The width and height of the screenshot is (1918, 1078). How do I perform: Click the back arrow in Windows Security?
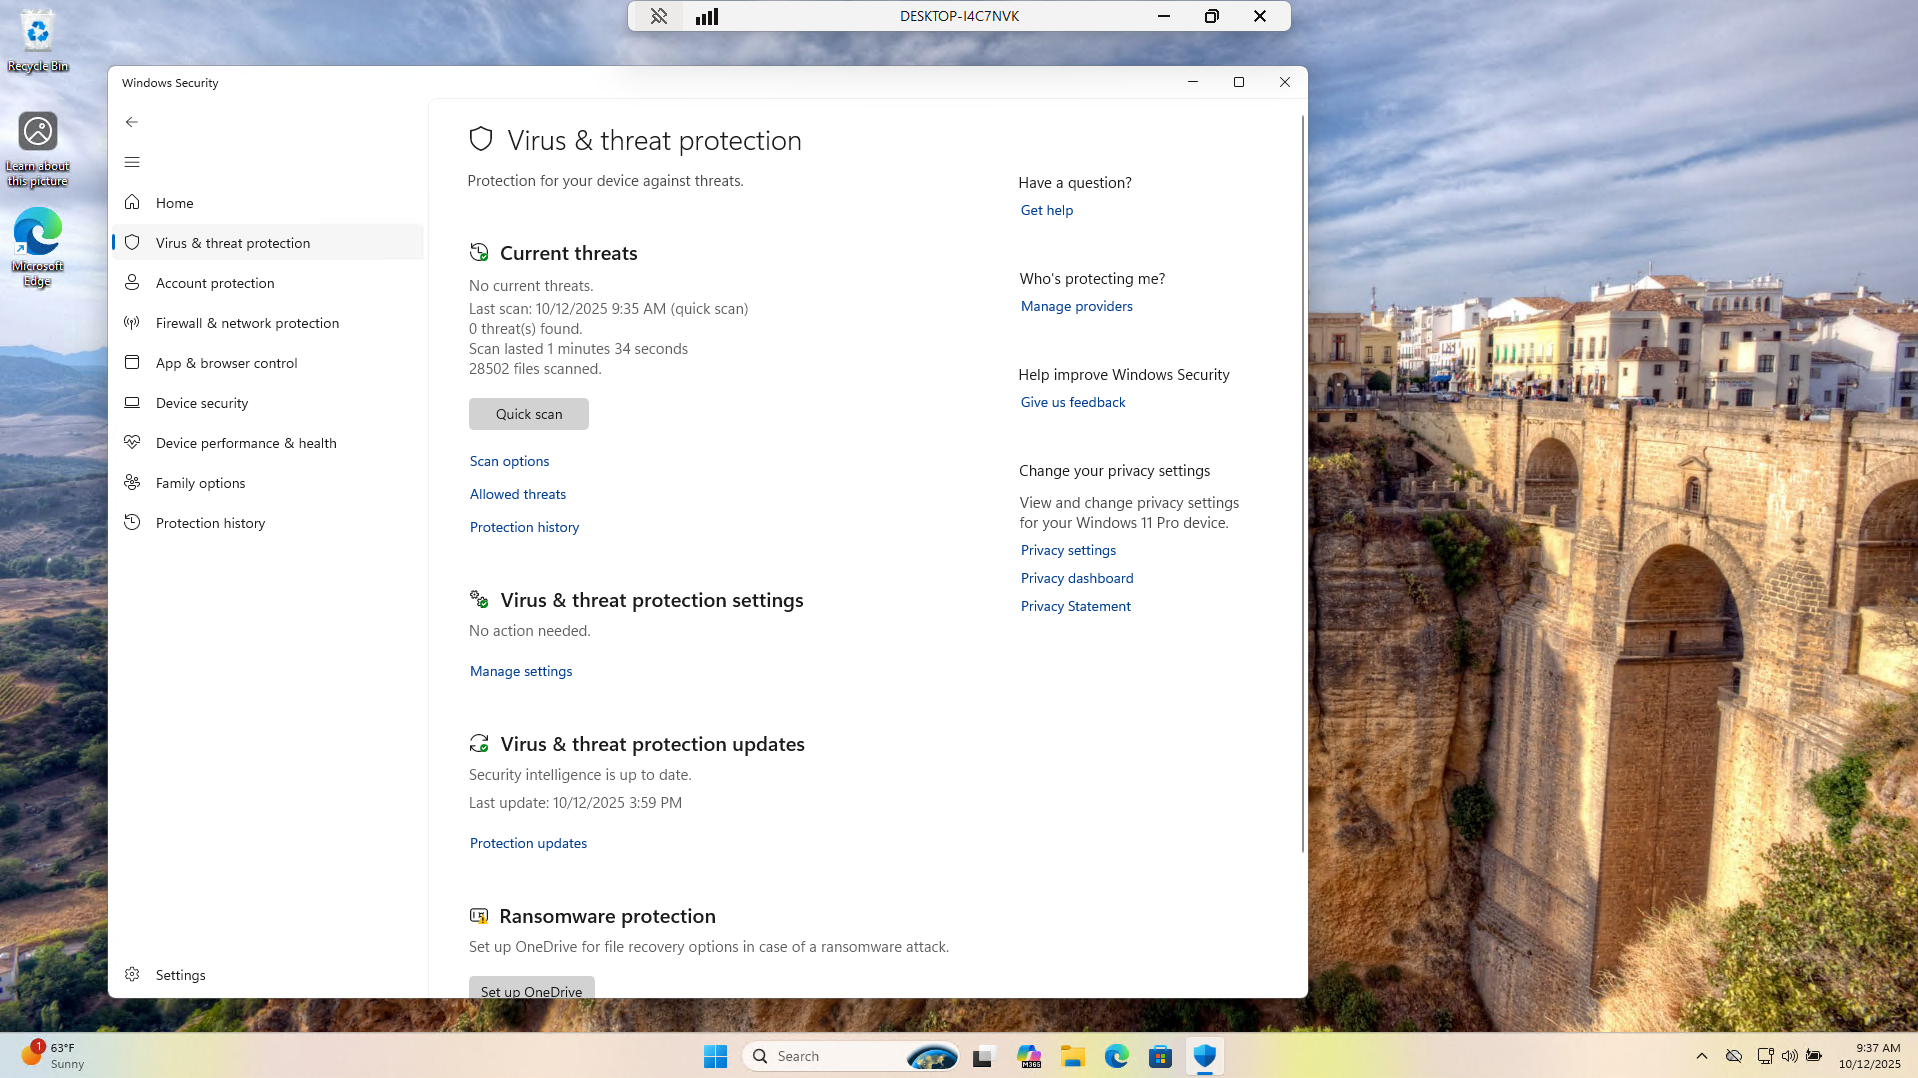click(132, 122)
